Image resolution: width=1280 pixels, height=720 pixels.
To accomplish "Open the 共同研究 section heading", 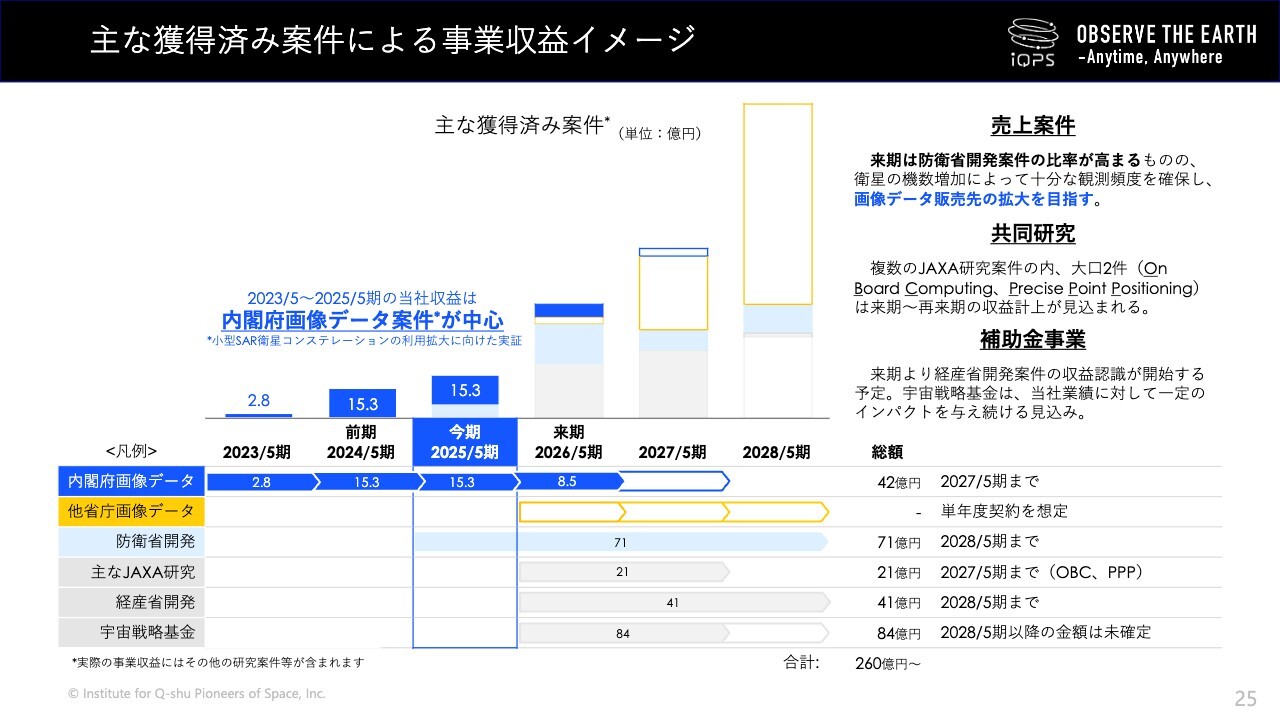I will 1032,234.
